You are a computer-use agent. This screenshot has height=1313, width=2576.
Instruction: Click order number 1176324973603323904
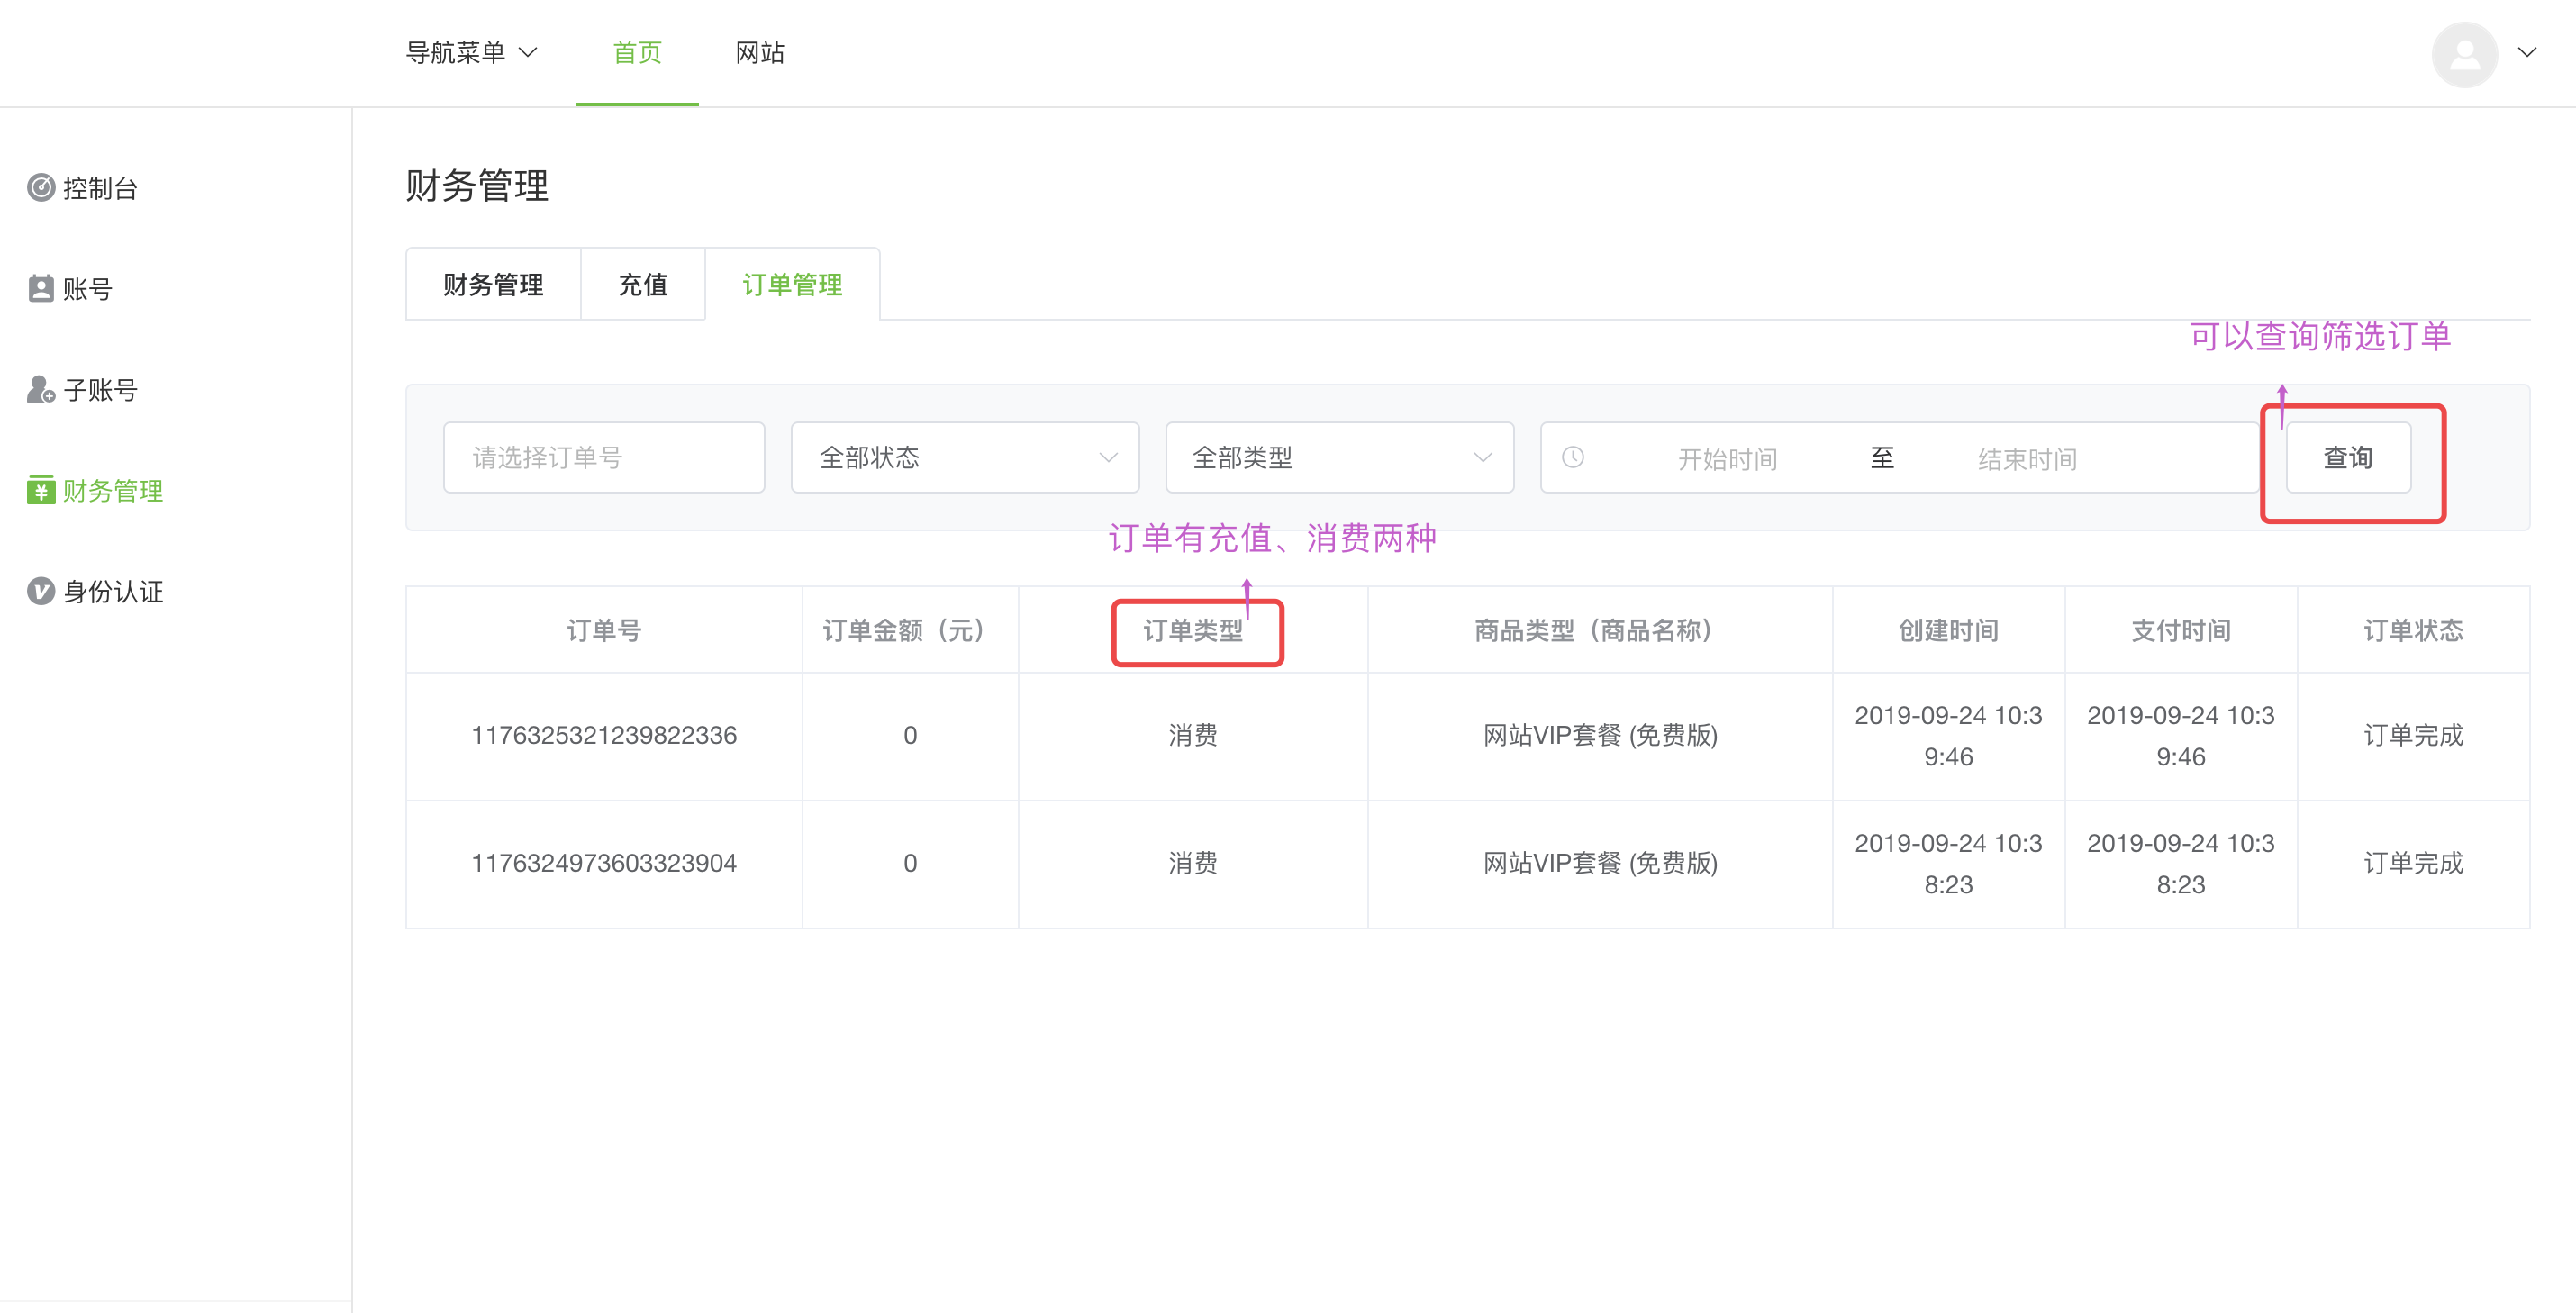pyautogui.click(x=604, y=864)
